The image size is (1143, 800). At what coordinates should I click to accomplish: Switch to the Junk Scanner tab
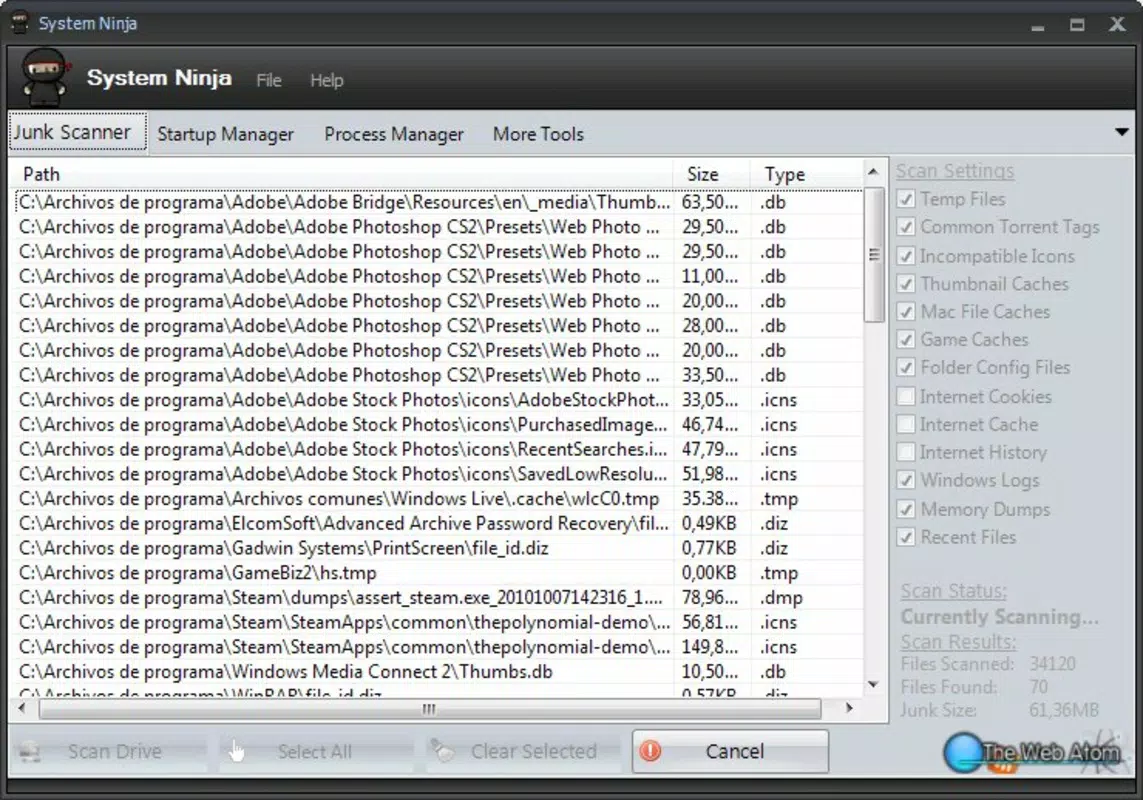click(x=77, y=133)
